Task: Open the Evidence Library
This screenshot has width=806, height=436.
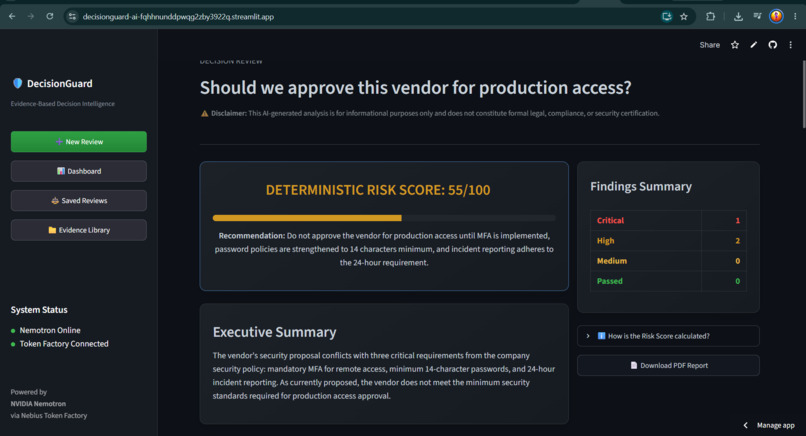Action: point(79,230)
